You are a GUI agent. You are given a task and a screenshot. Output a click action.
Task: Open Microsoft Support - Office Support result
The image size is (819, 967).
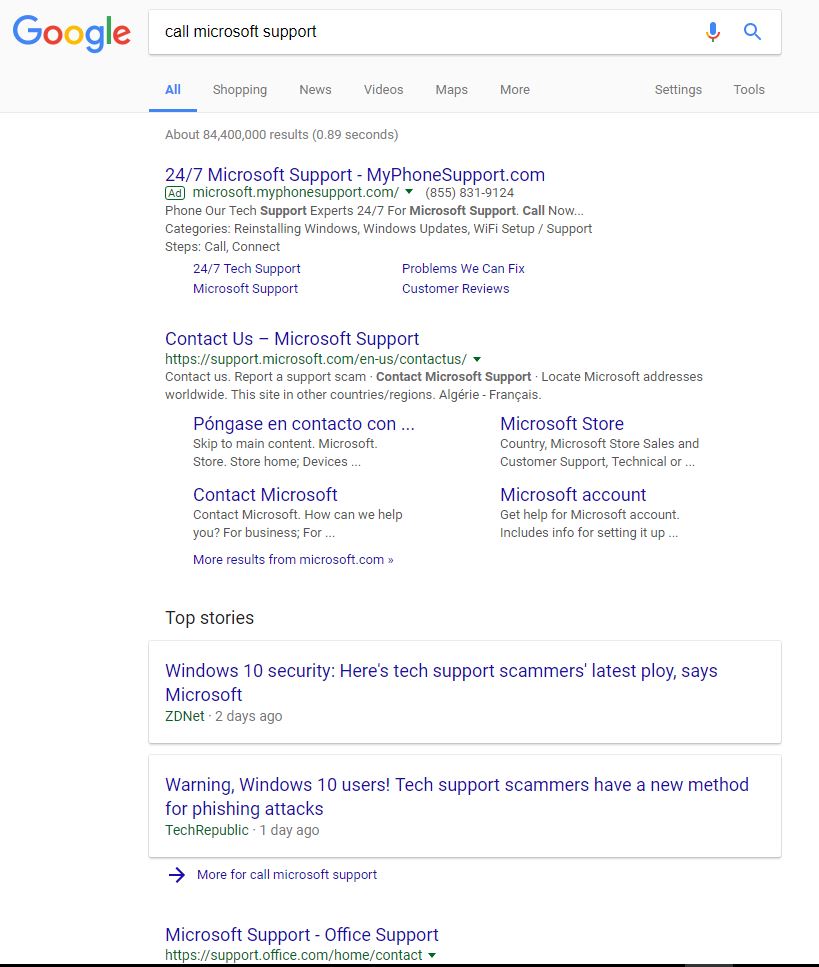pos(302,934)
